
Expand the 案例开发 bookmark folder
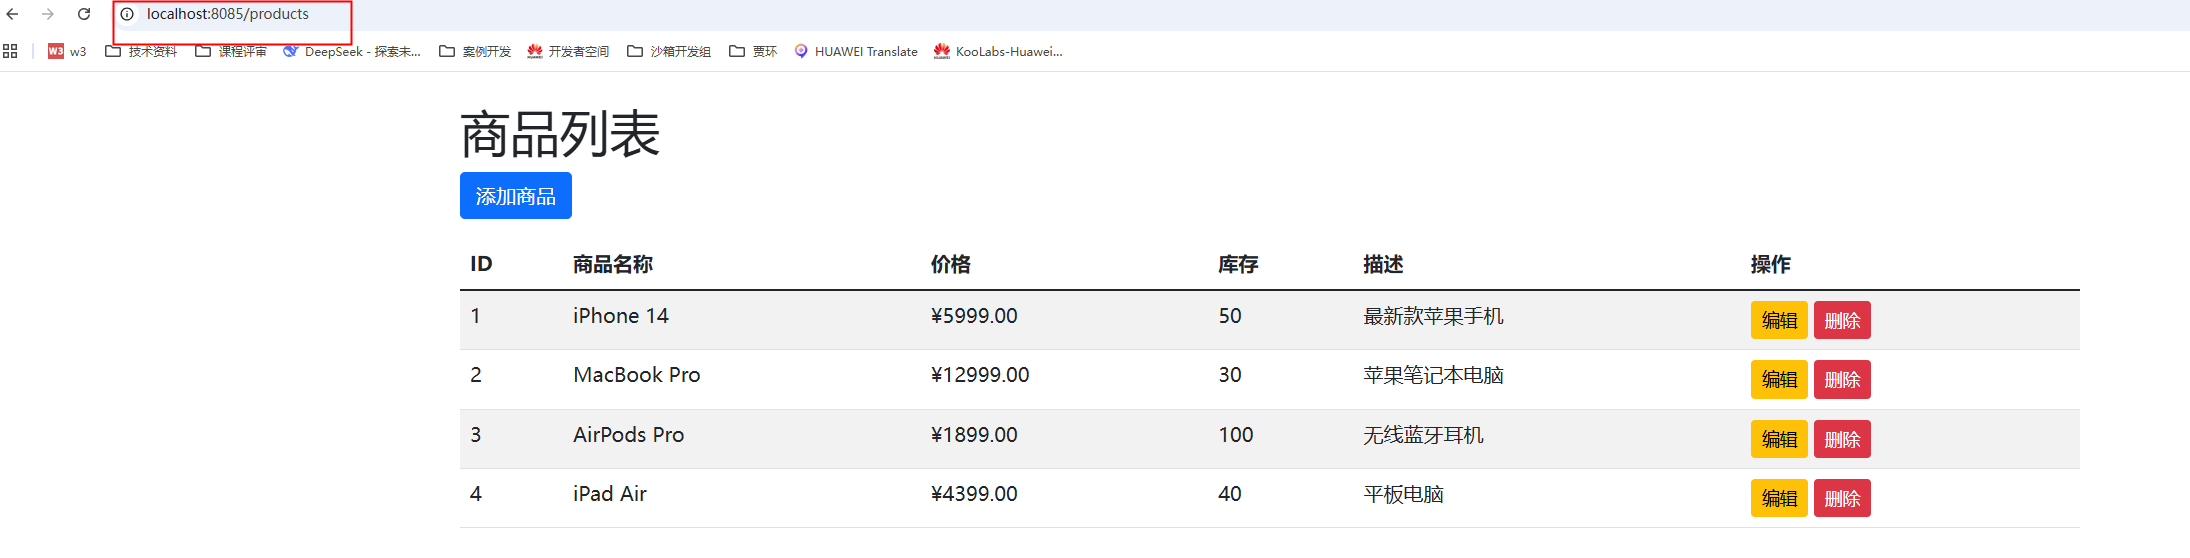click(x=475, y=51)
